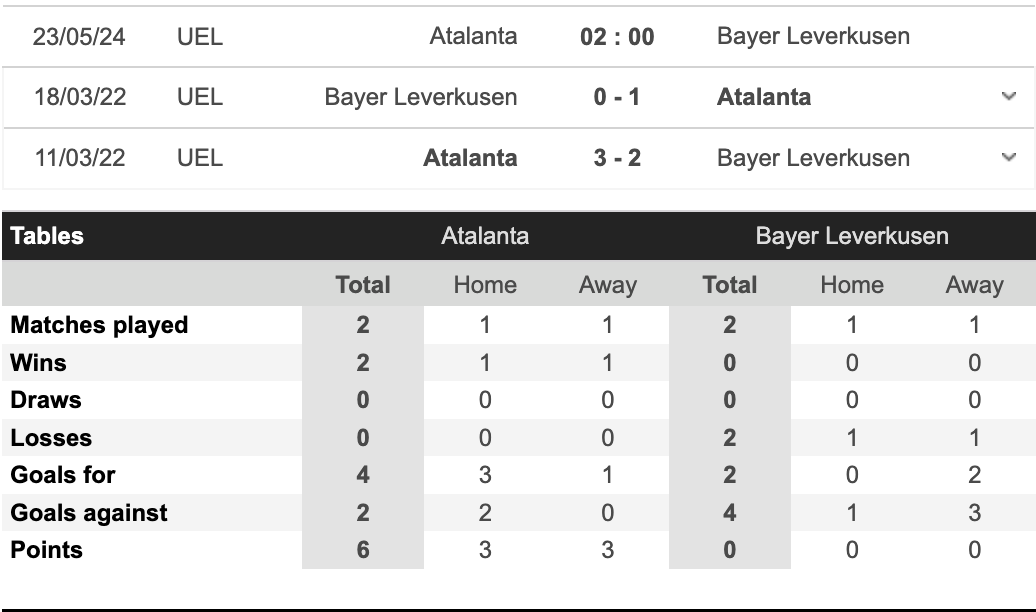Screen dimensions: 1036x612
Task: Select the Atalanta heading in the Tables bar
Action: point(485,236)
